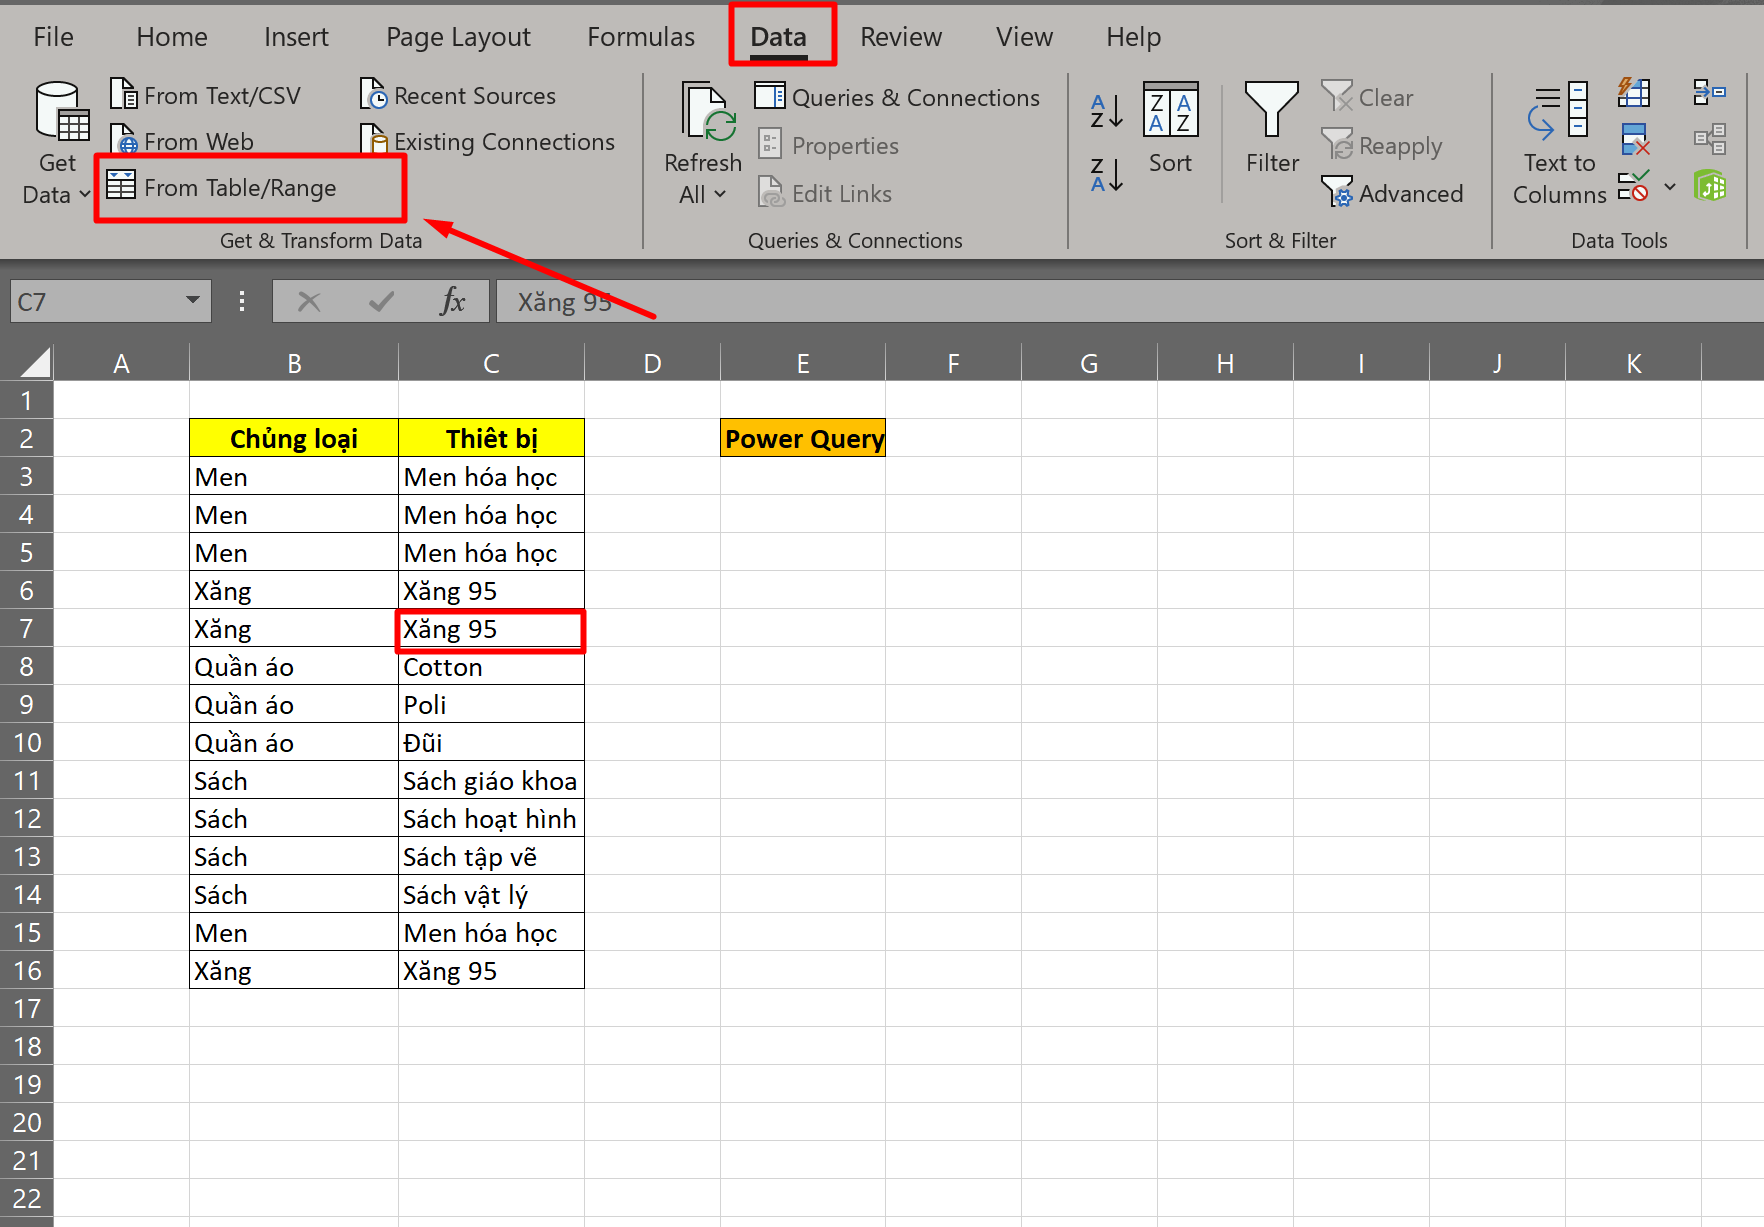Select the Consolidate tool

(1710, 93)
